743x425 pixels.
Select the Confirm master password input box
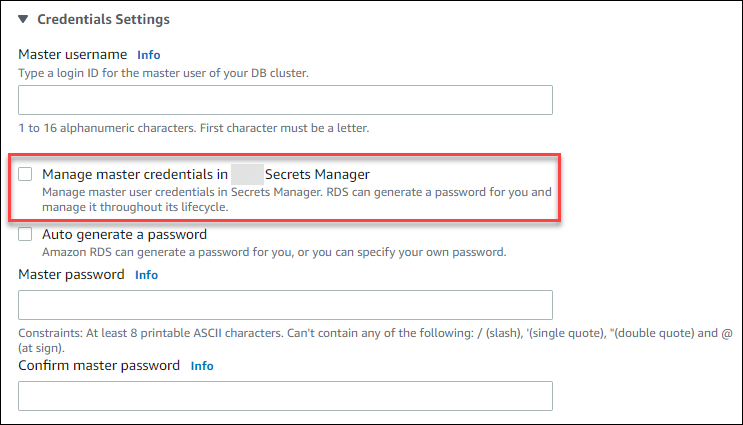click(285, 396)
